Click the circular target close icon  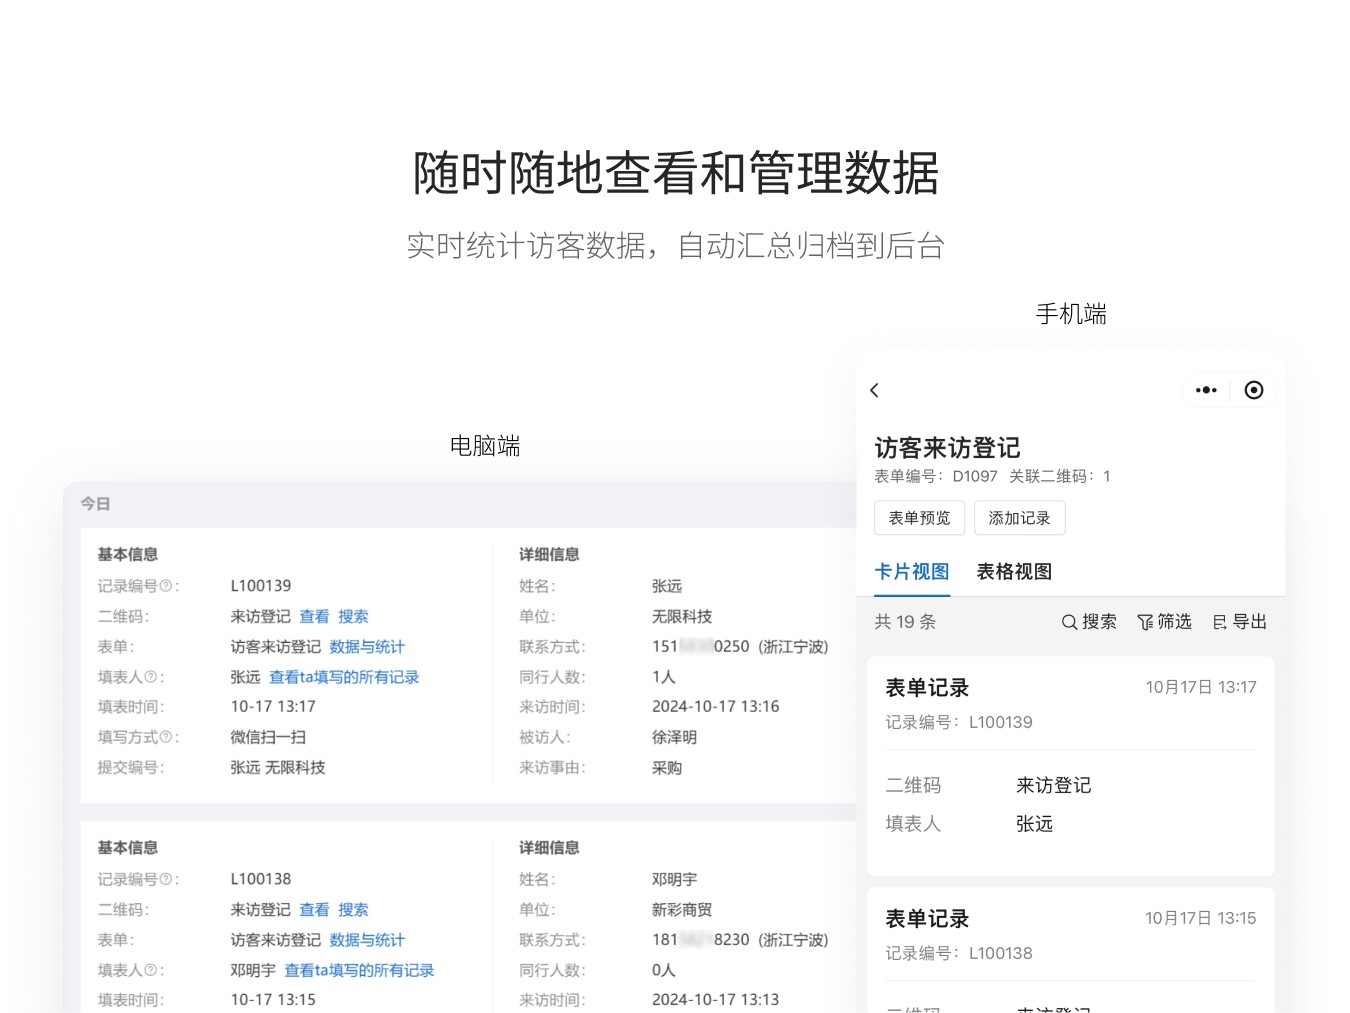click(x=1253, y=390)
